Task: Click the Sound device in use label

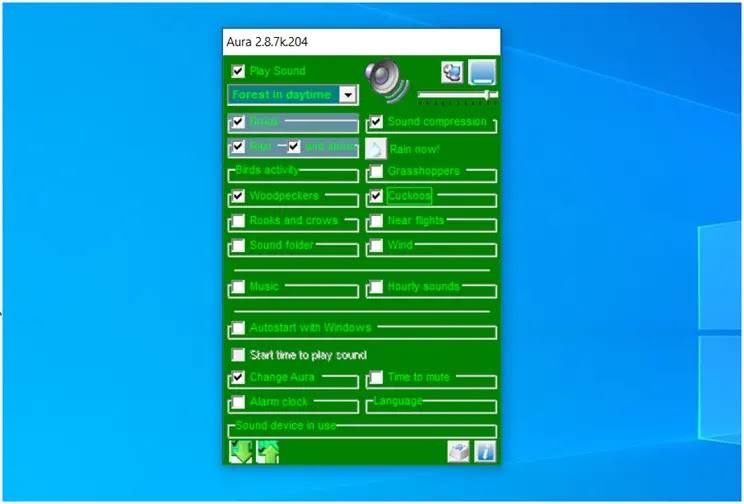Action: click(x=286, y=425)
